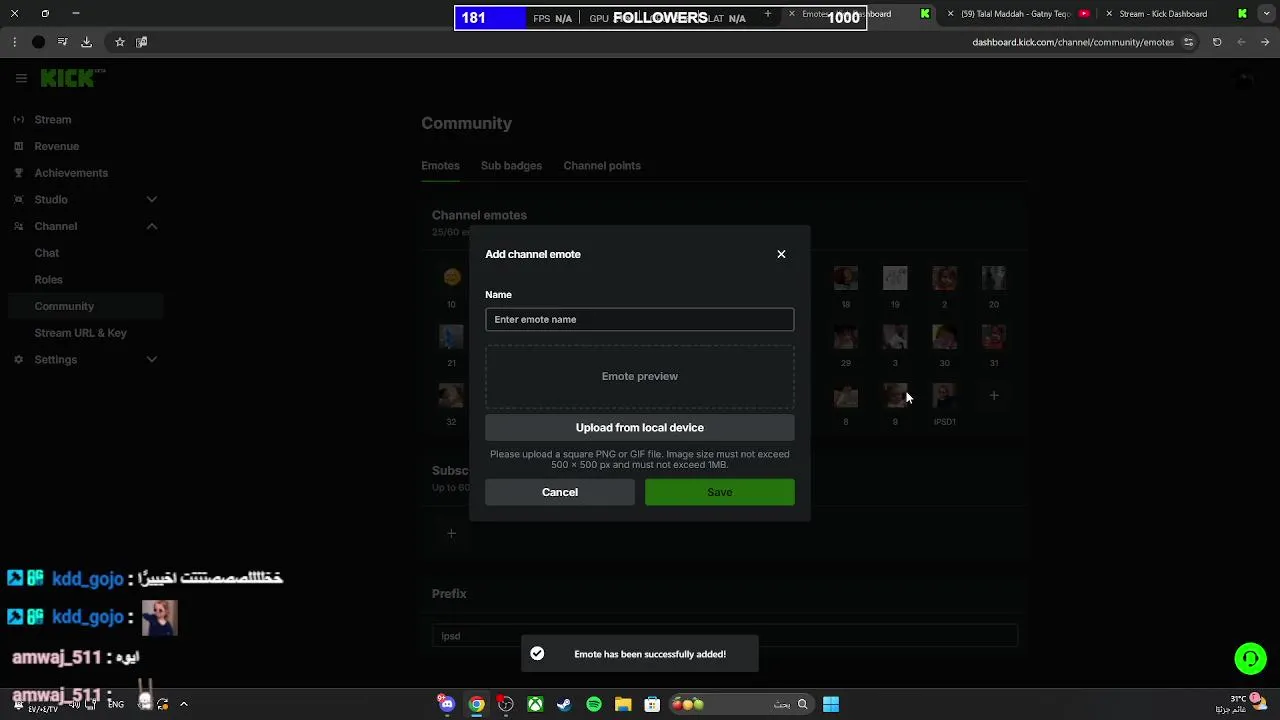The image size is (1280, 720).
Task: Open the browser tab list dropdown
Action: [x=1269, y=14]
